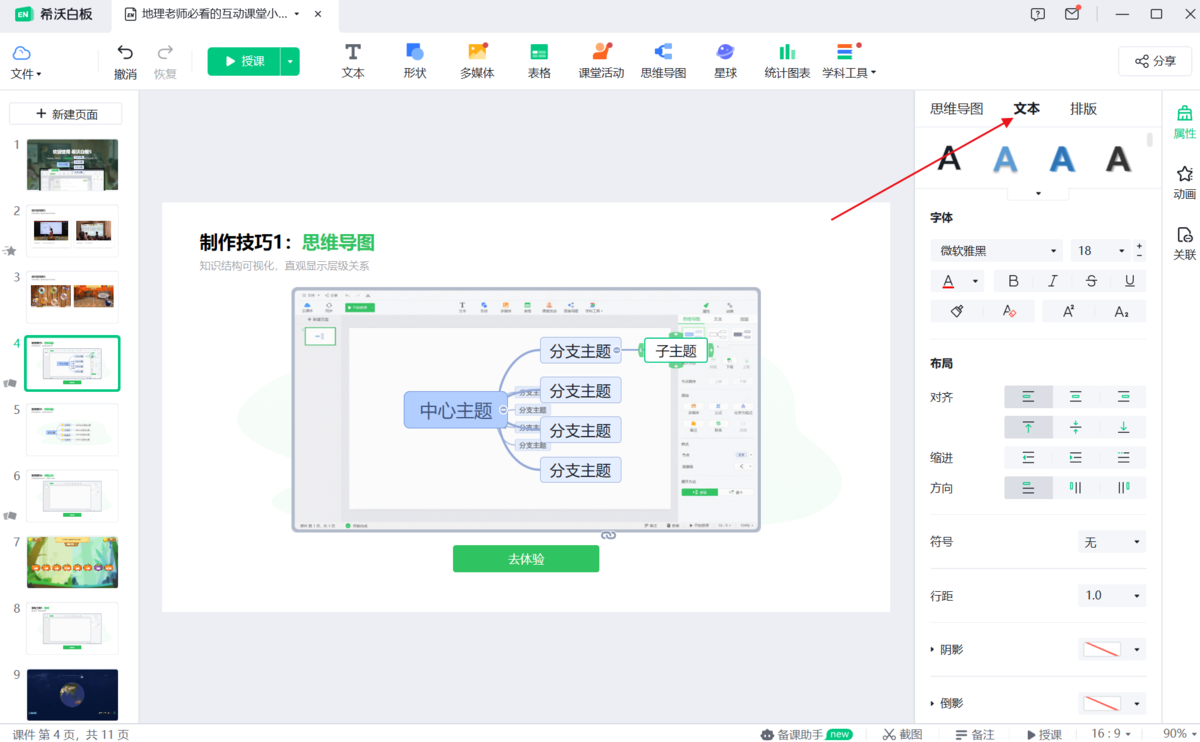Align text vertically to top
This screenshot has width=1200, height=742.
pyautogui.click(x=1028, y=427)
